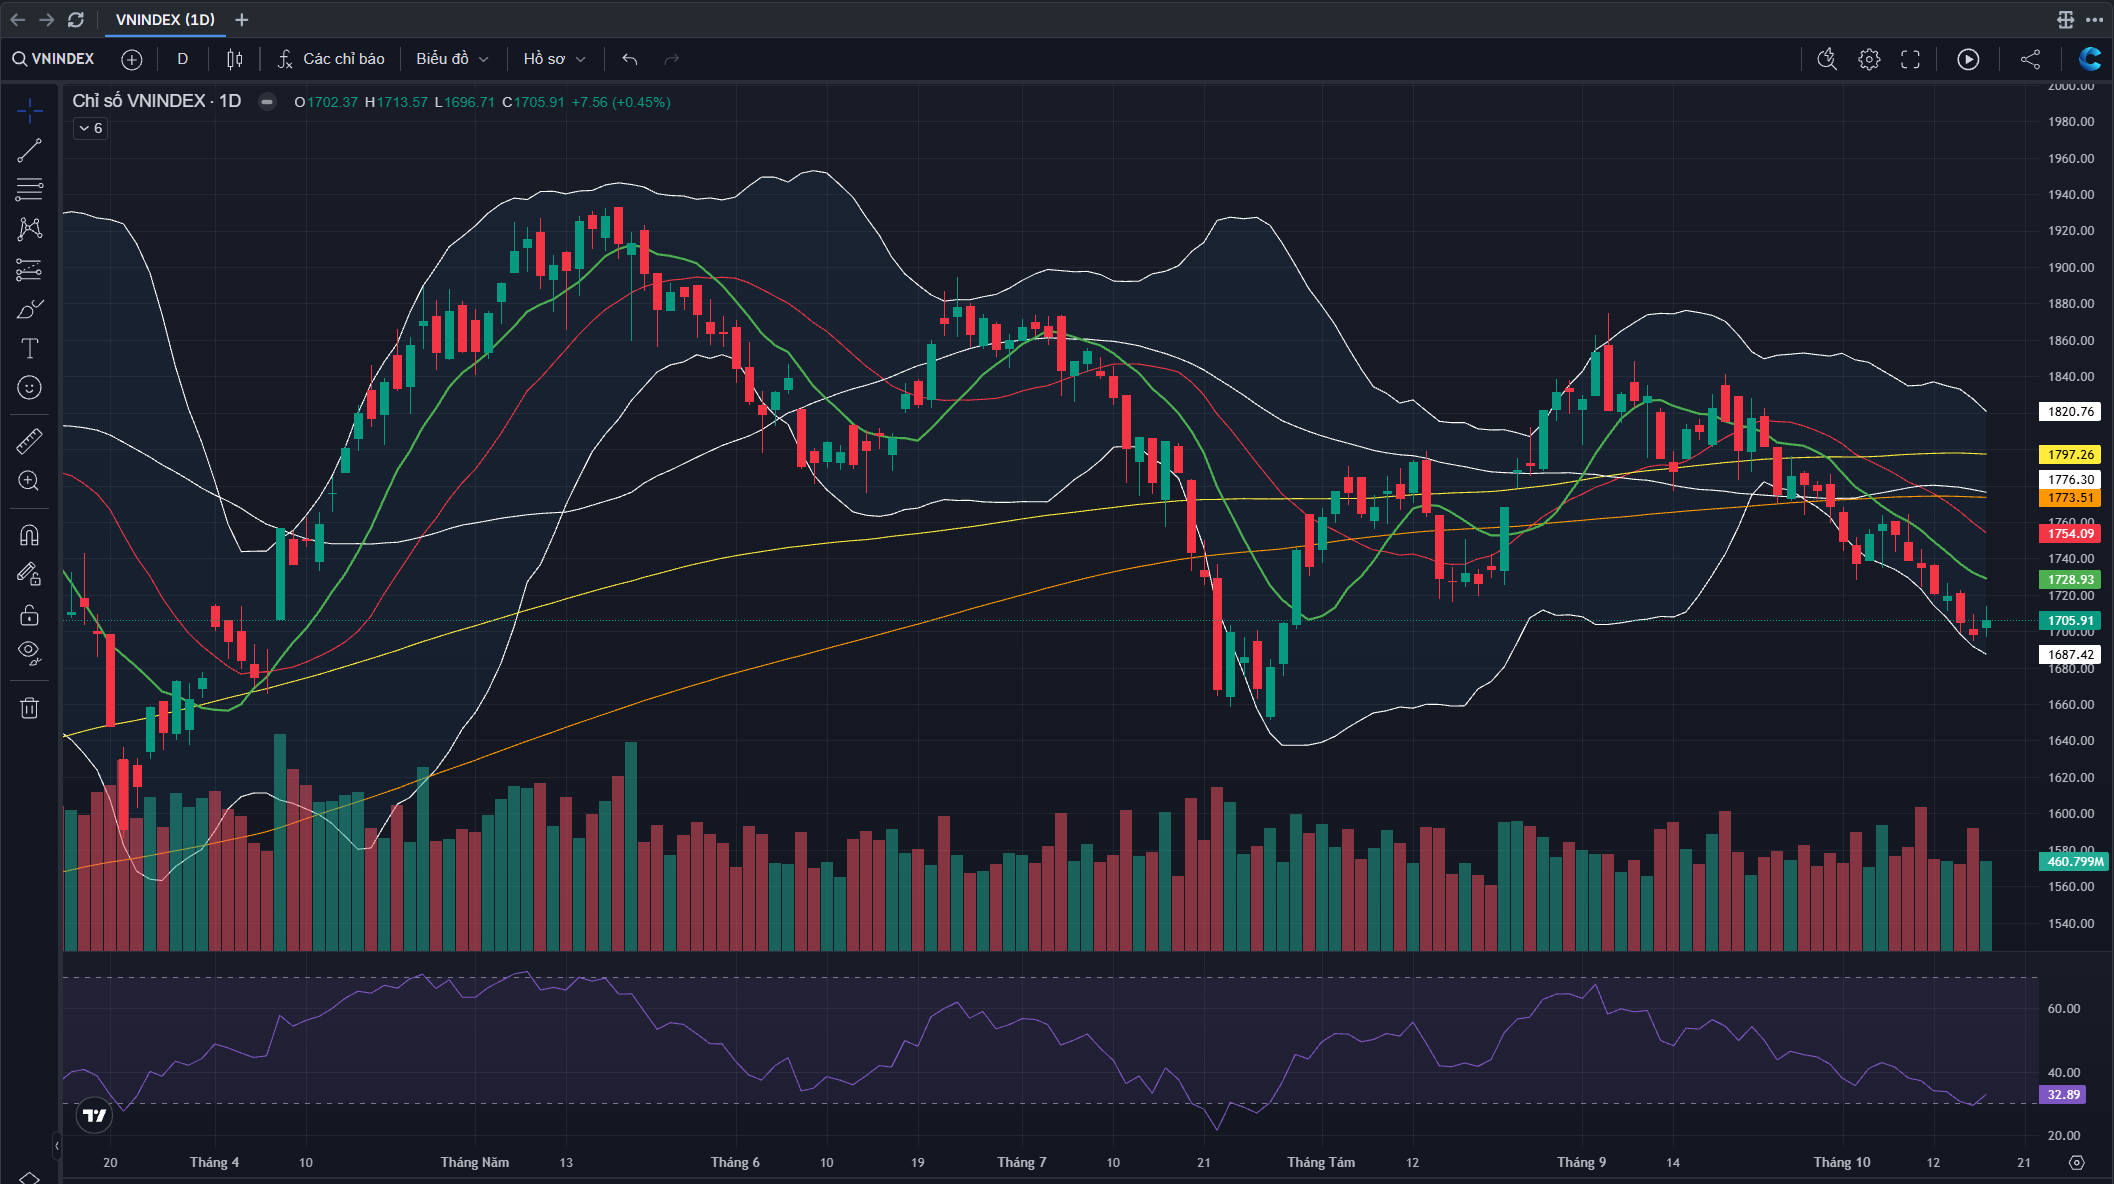2114x1184 pixels.
Task: Open chart settings gear
Action: [1869, 59]
